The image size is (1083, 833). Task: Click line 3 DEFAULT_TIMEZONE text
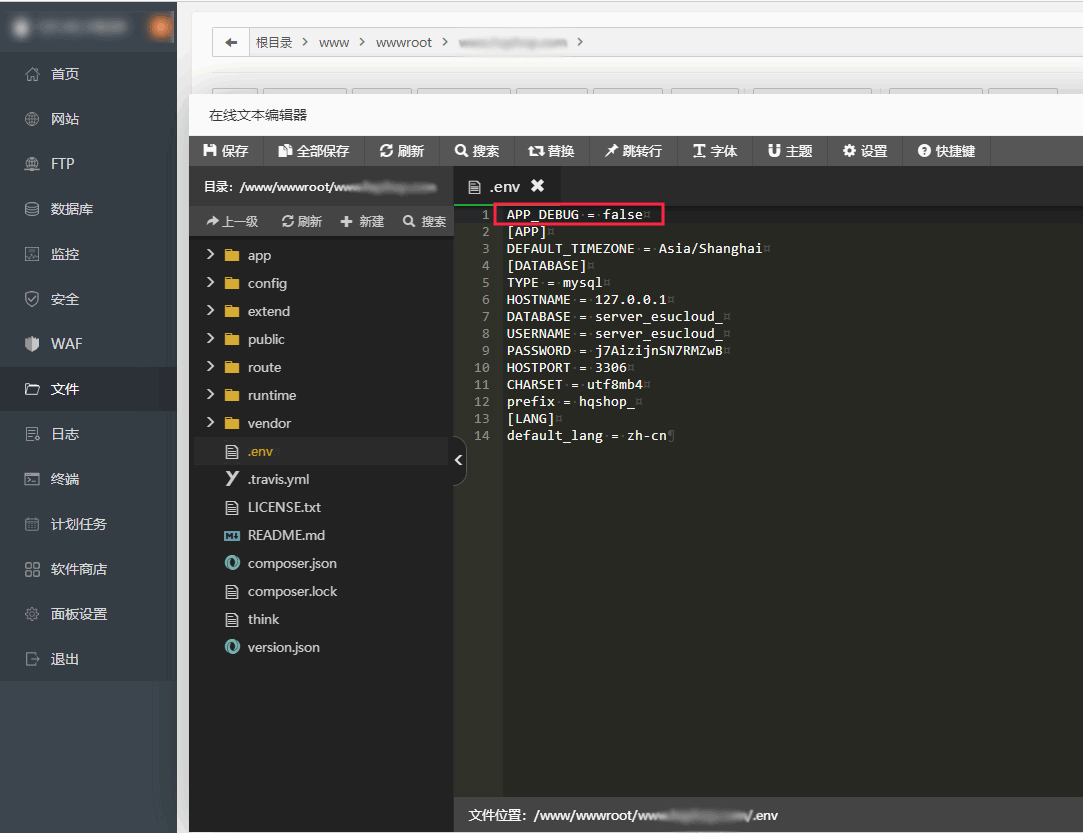(x=571, y=249)
